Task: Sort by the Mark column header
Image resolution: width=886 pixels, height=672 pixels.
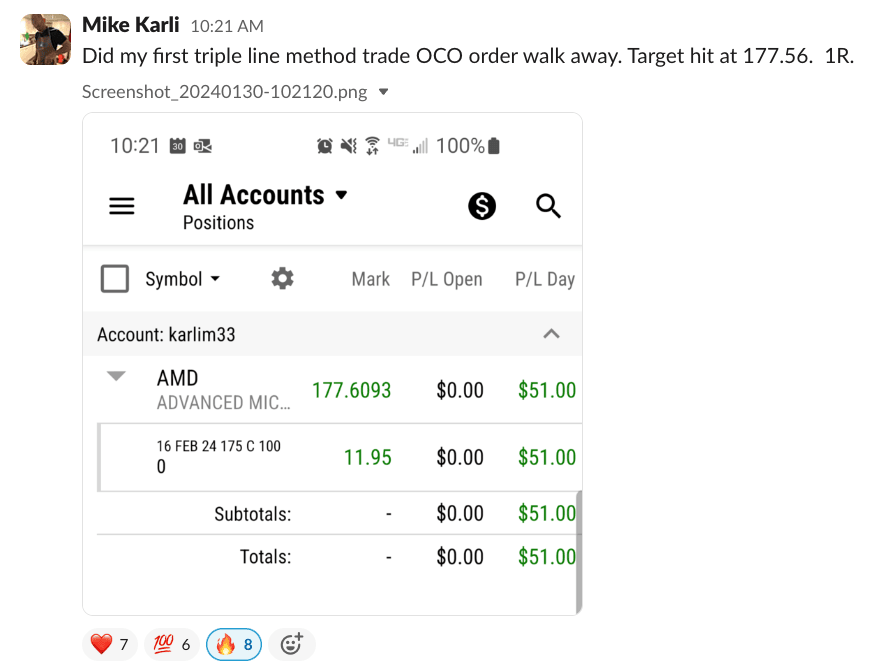Action: pos(370,279)
